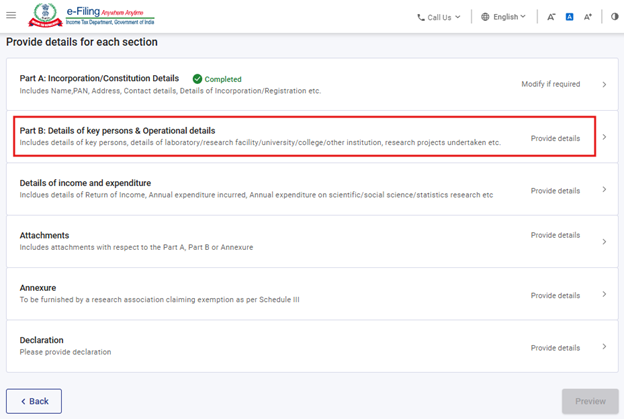Increase the page font size

coord(588,17)
